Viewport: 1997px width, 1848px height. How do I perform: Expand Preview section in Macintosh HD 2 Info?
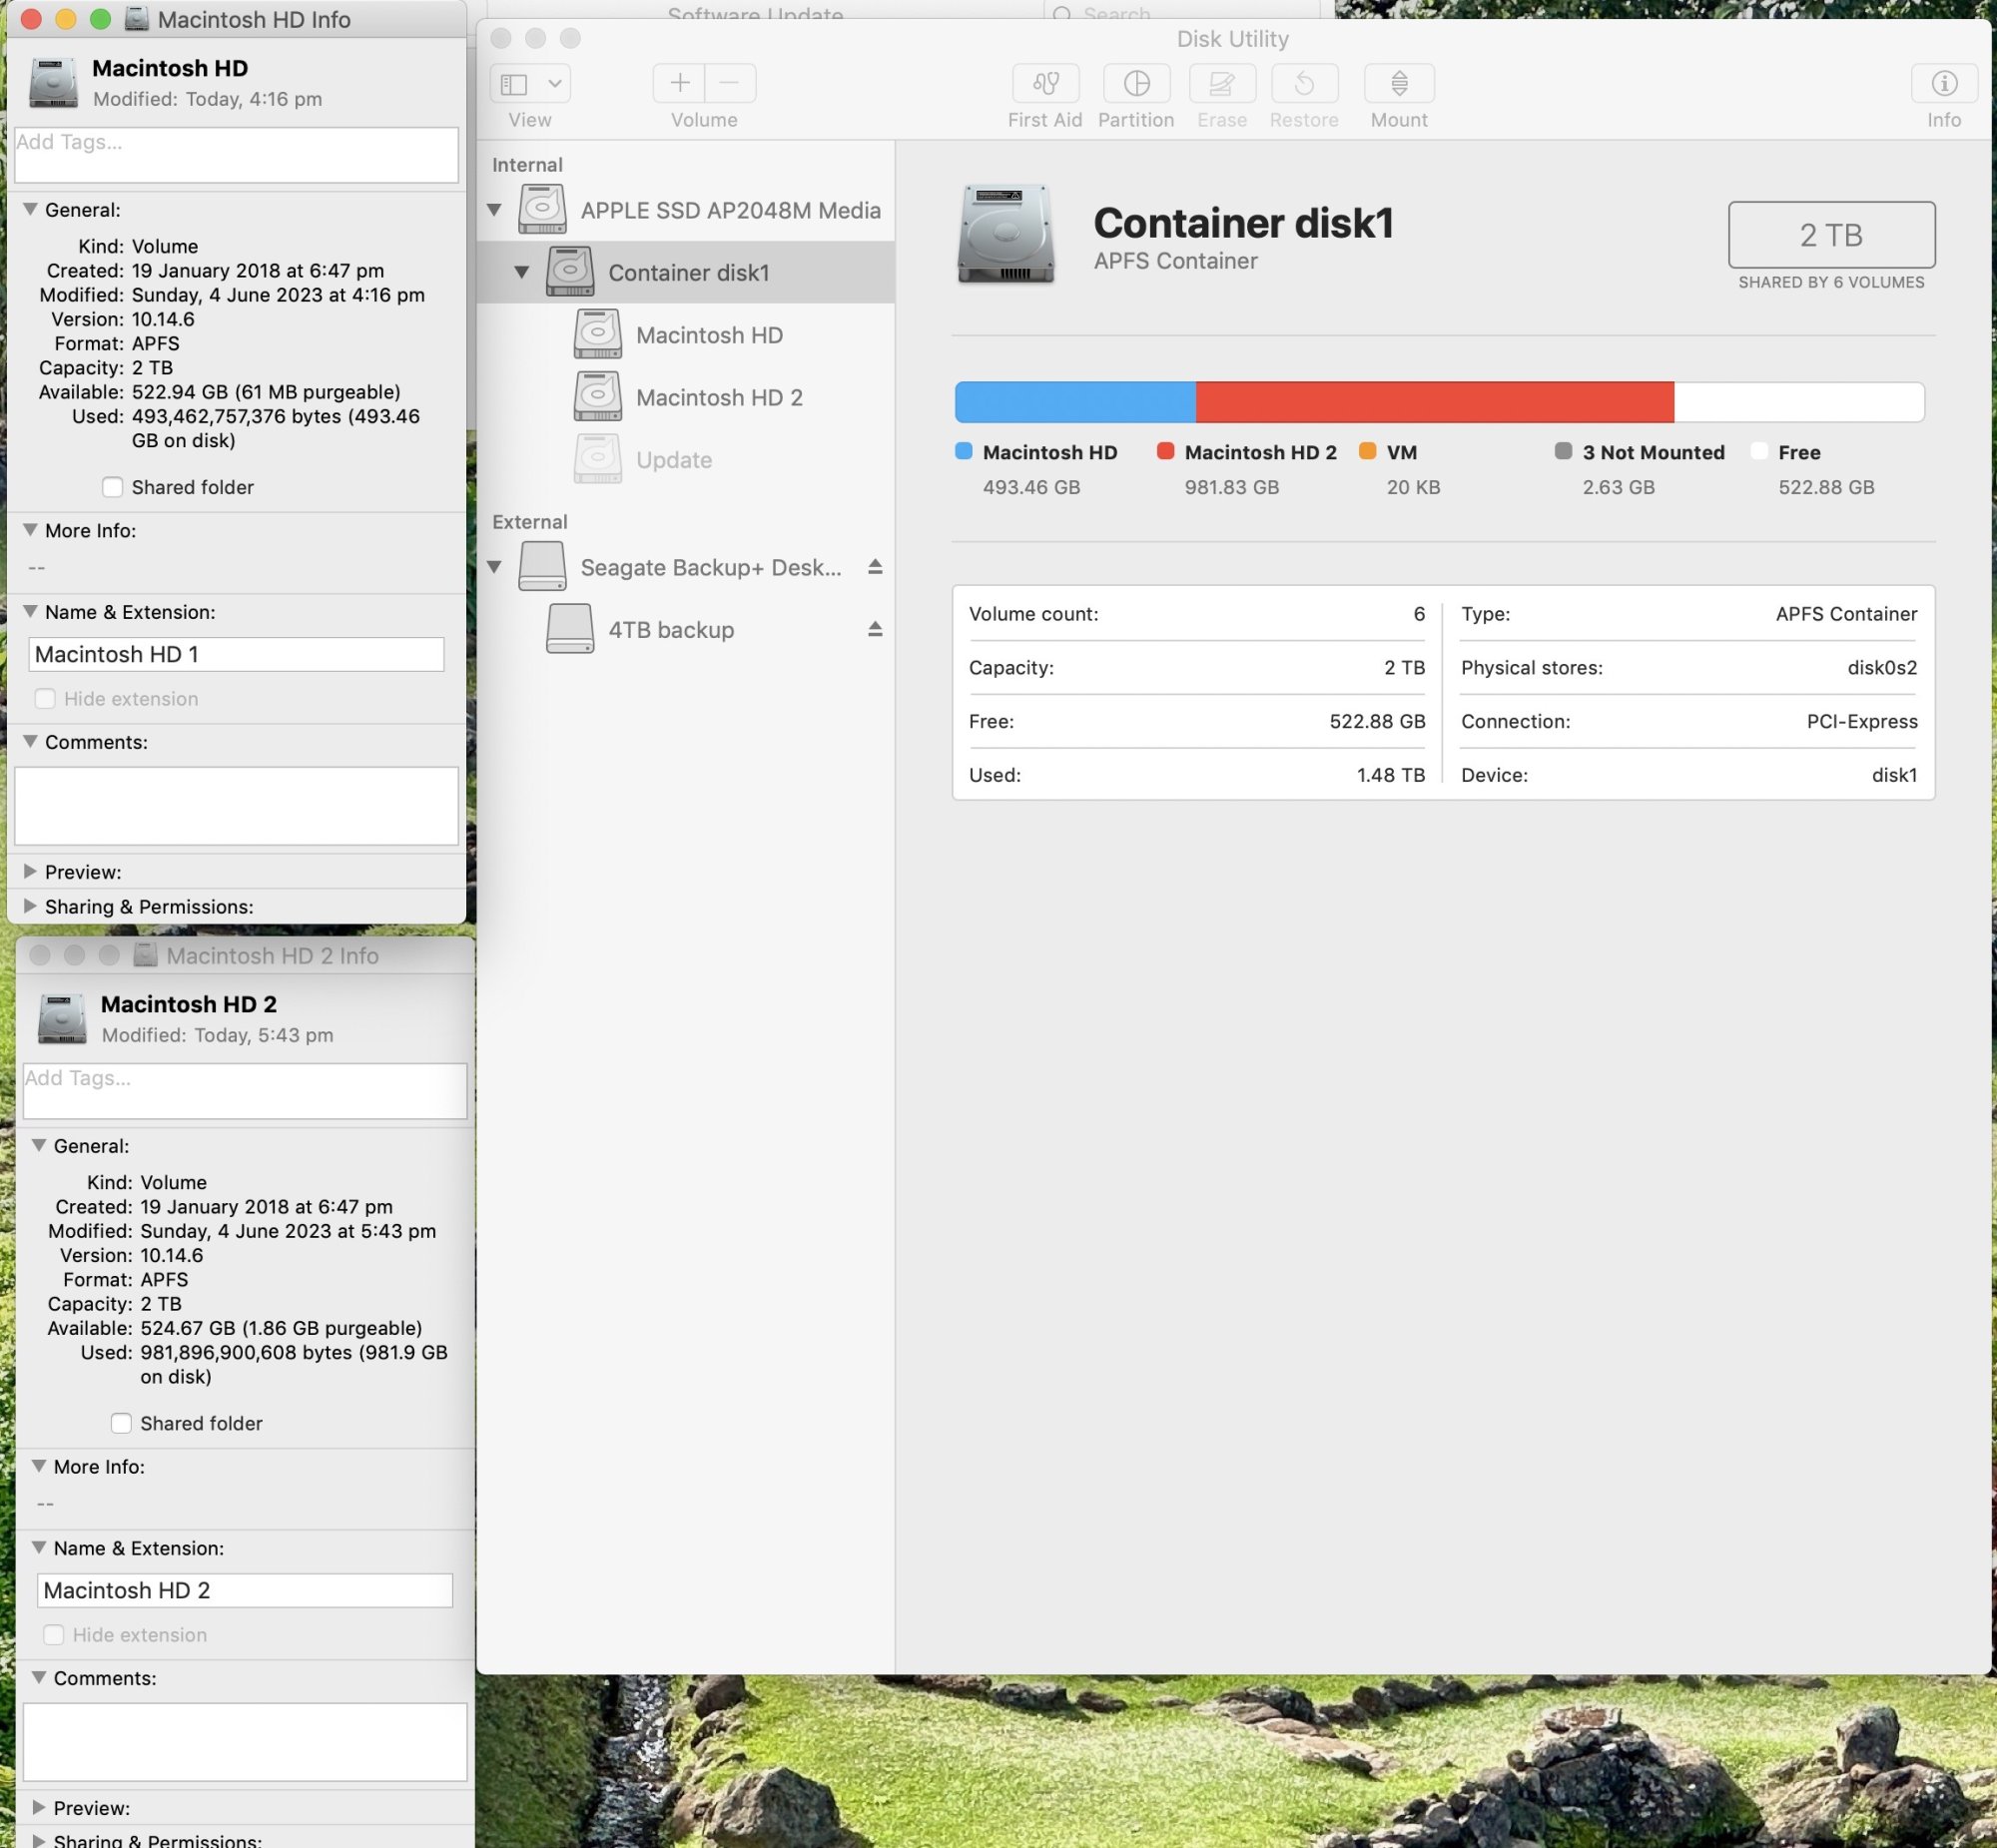(39, 1807)
